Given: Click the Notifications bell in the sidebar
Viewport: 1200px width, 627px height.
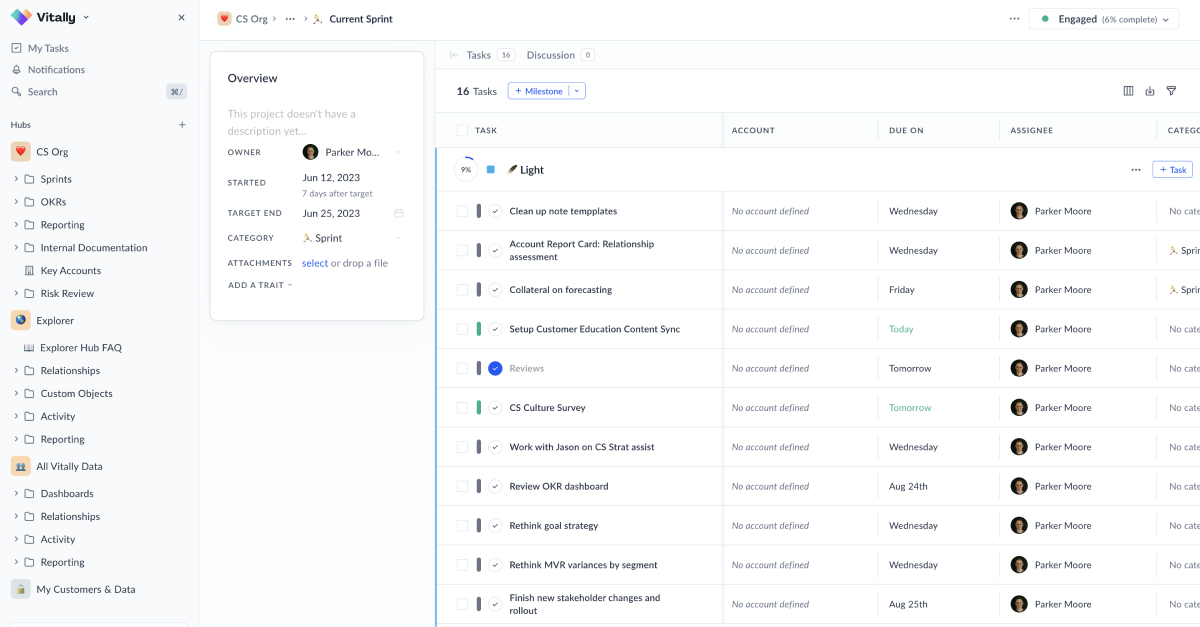Looking at the screenshot, I should (x=17, y=69).
